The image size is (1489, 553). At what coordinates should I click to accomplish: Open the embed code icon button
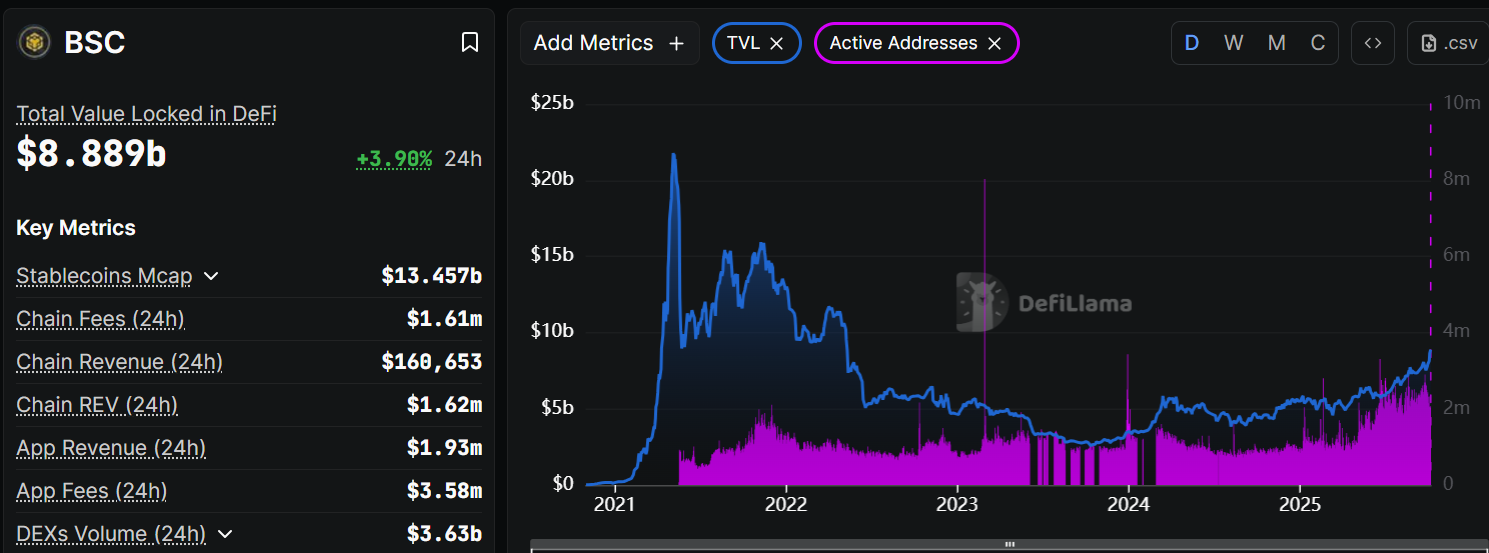pyautogui.click(x=1373, y=43)
